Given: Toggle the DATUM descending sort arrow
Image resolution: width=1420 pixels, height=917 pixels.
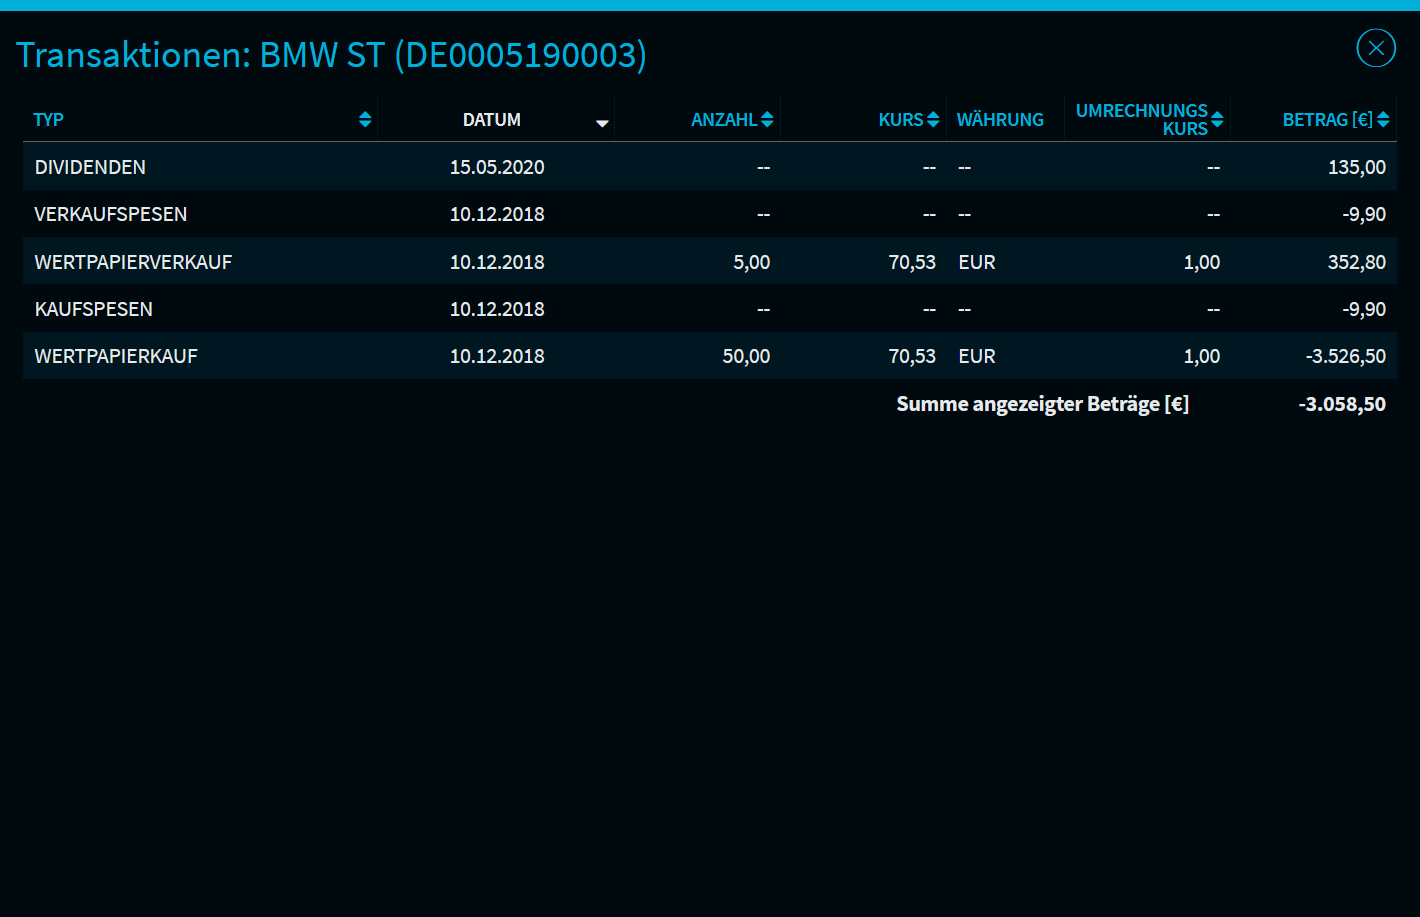Looking at the screenshot, I should tap(602, 123).
